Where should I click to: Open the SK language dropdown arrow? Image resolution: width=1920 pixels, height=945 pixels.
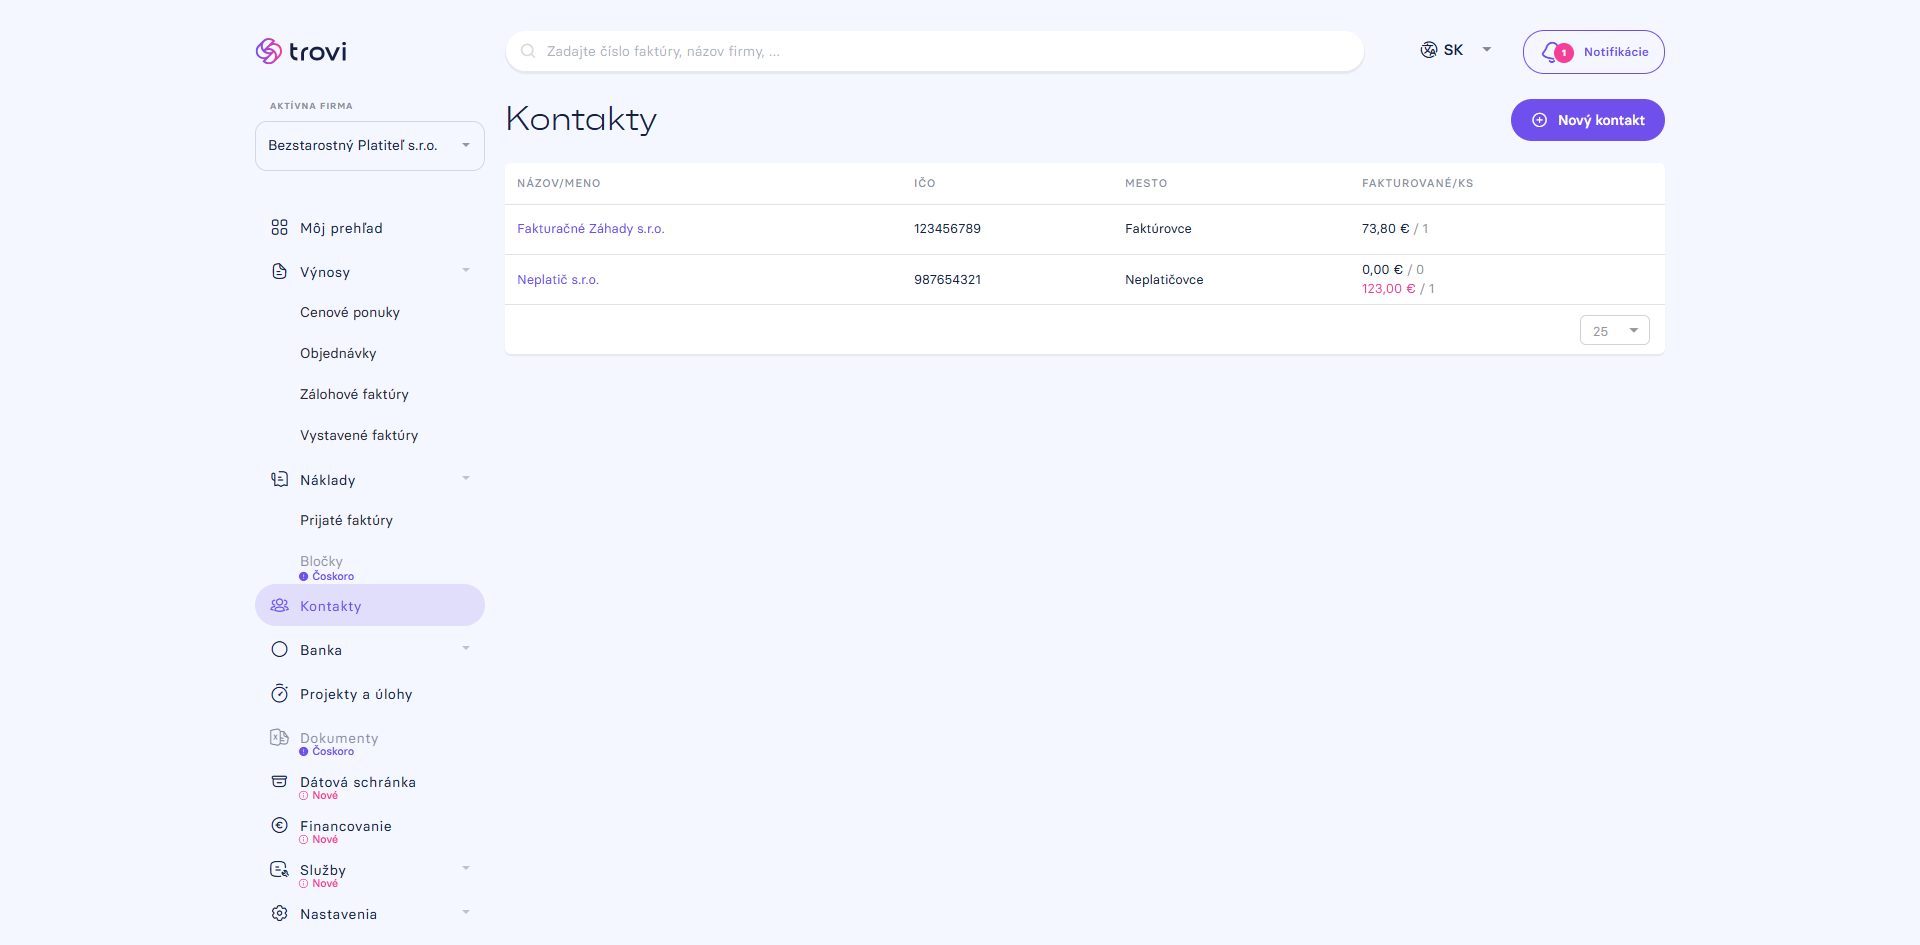[x=1487, y=50]
